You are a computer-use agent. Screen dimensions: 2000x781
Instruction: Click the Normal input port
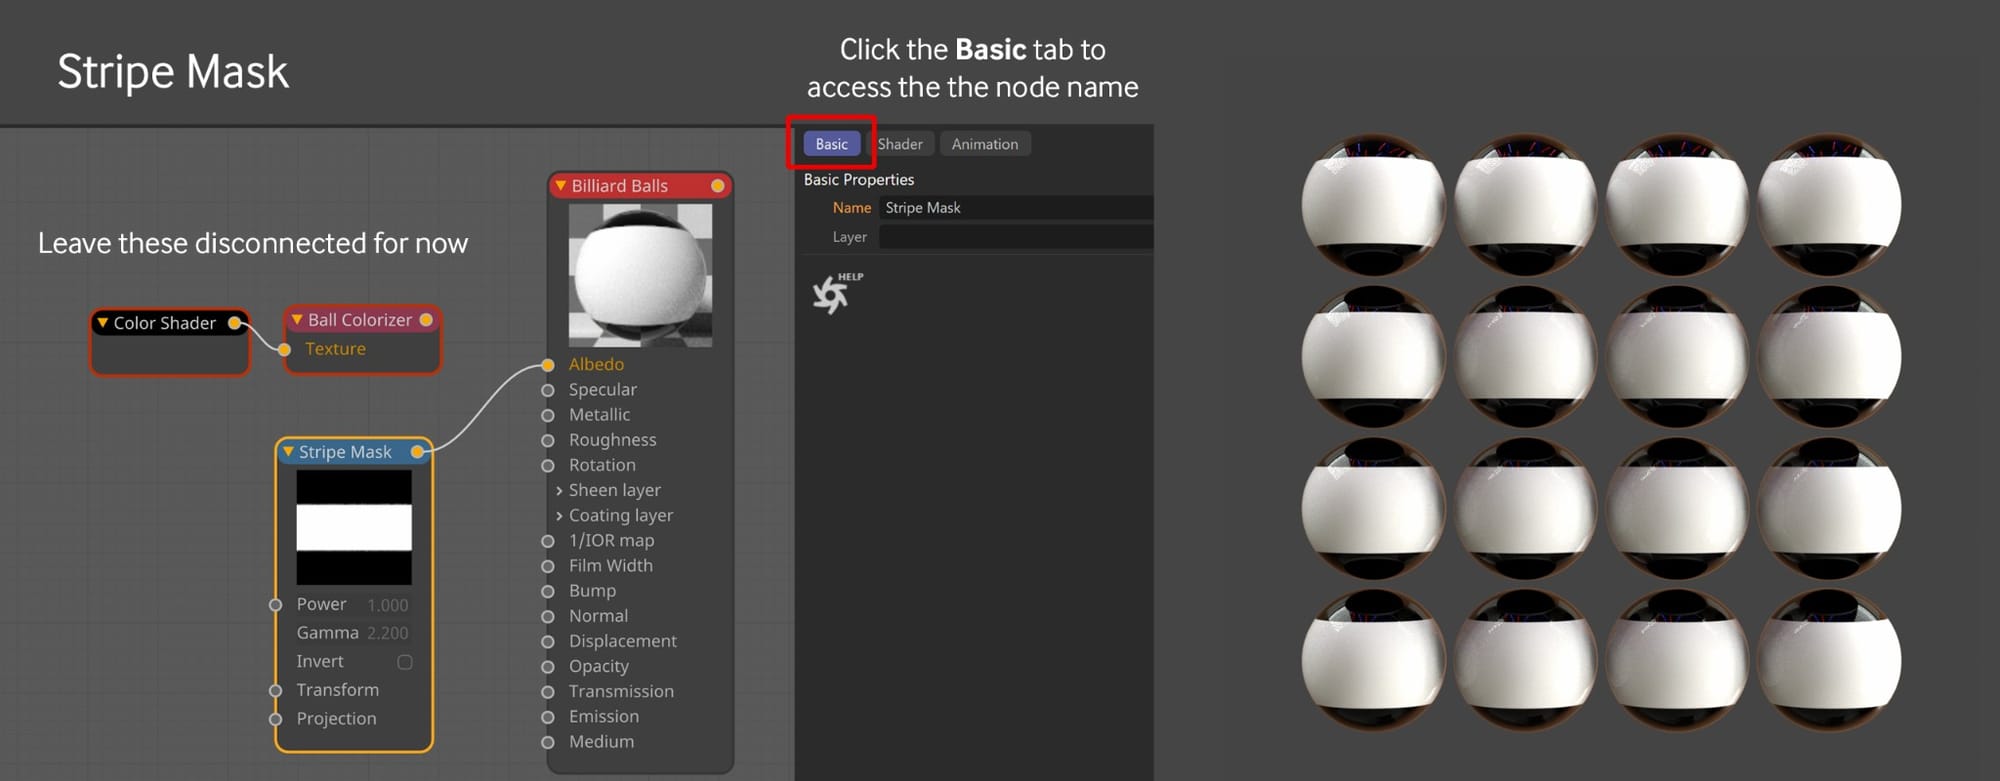[548, 616]
